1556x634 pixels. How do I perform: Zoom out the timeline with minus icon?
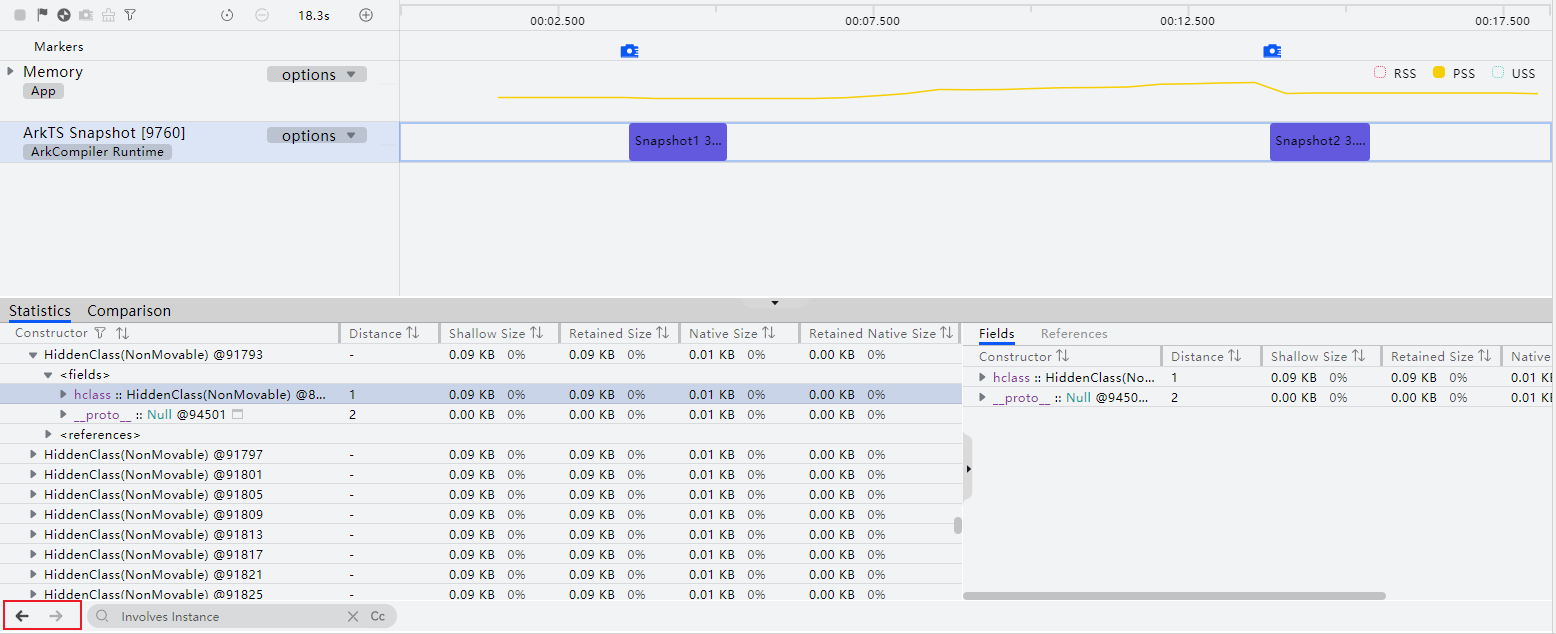(x=262, y=15)
